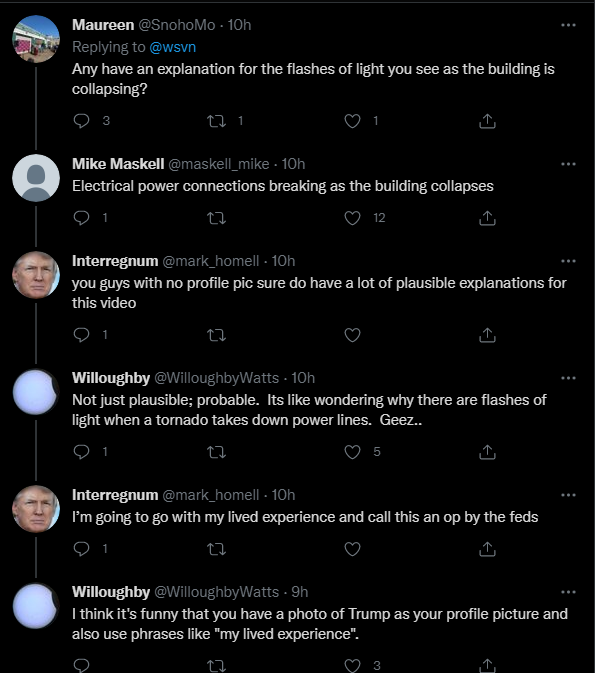
Task: Retweet Interregnum's 'no profile pic' tweet
Action: tap(216, 335)
